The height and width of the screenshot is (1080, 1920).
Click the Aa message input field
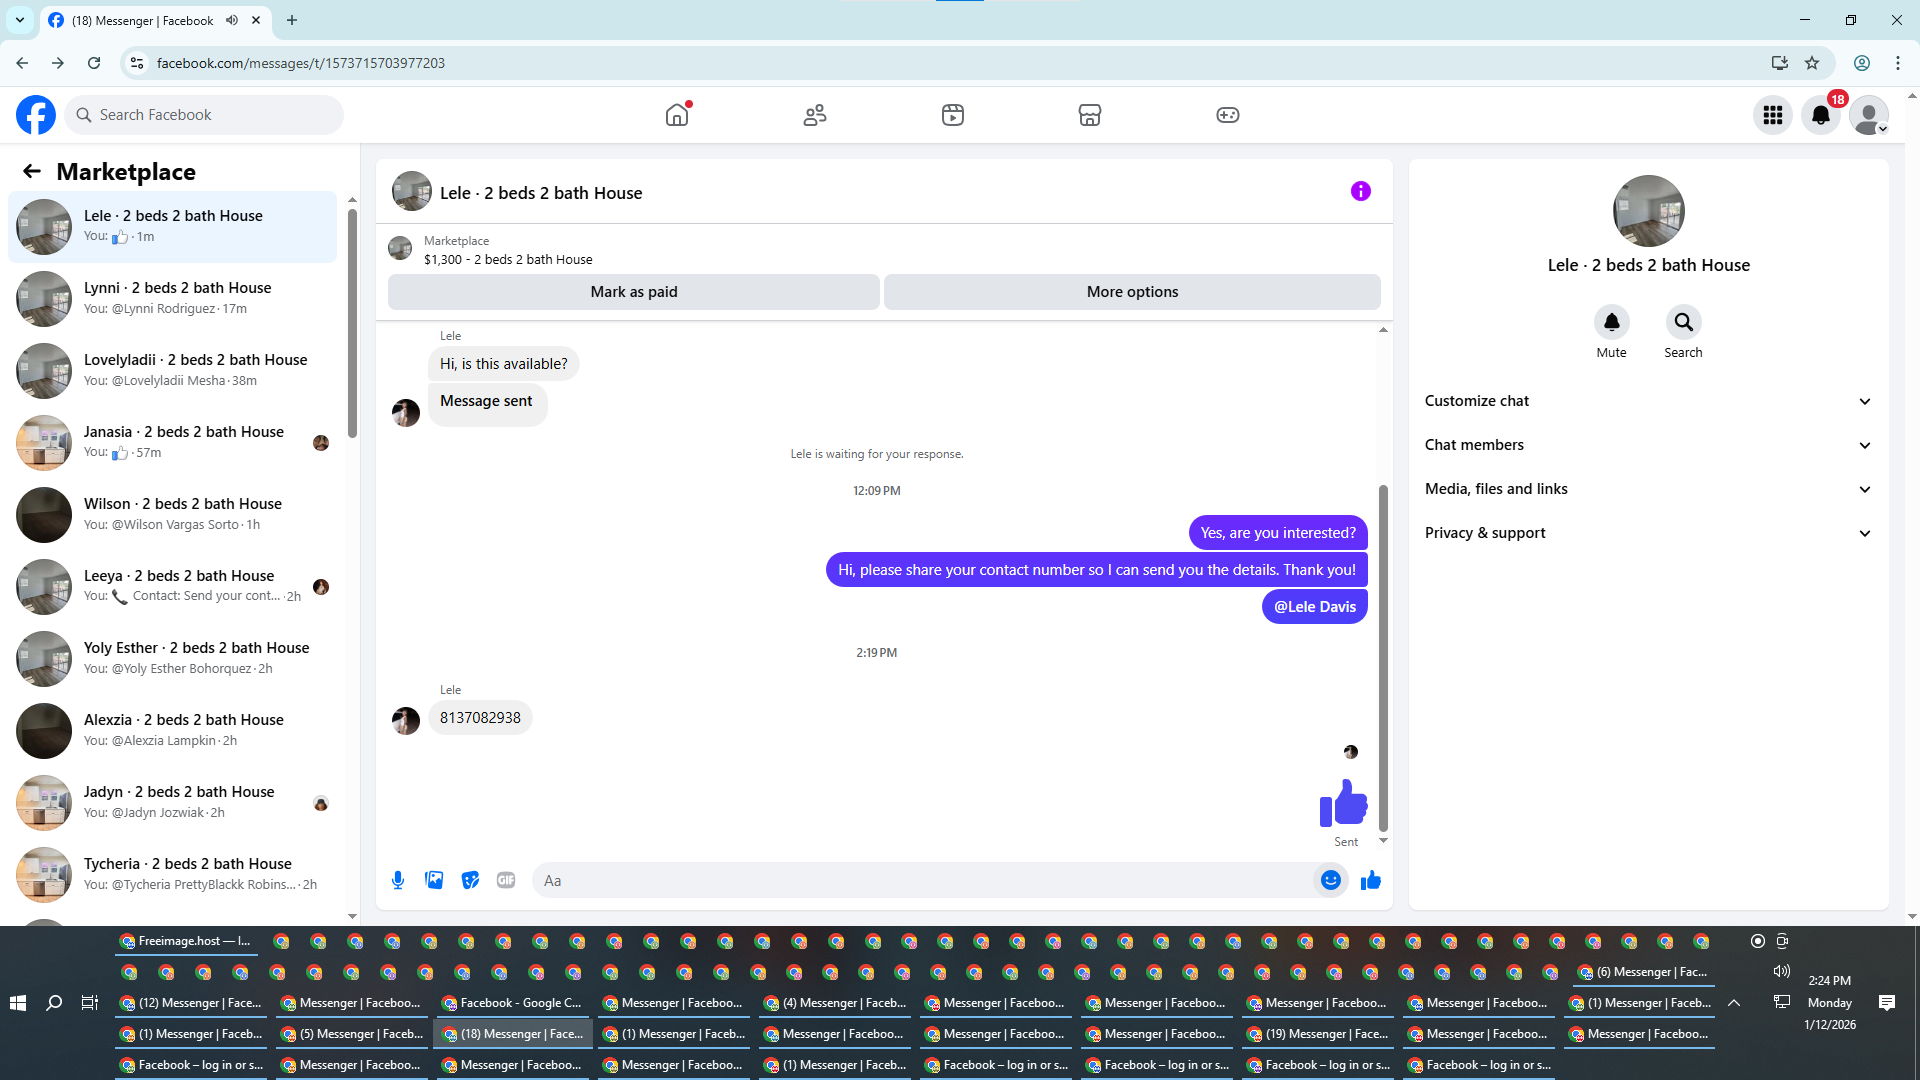[x=920, y=880]
